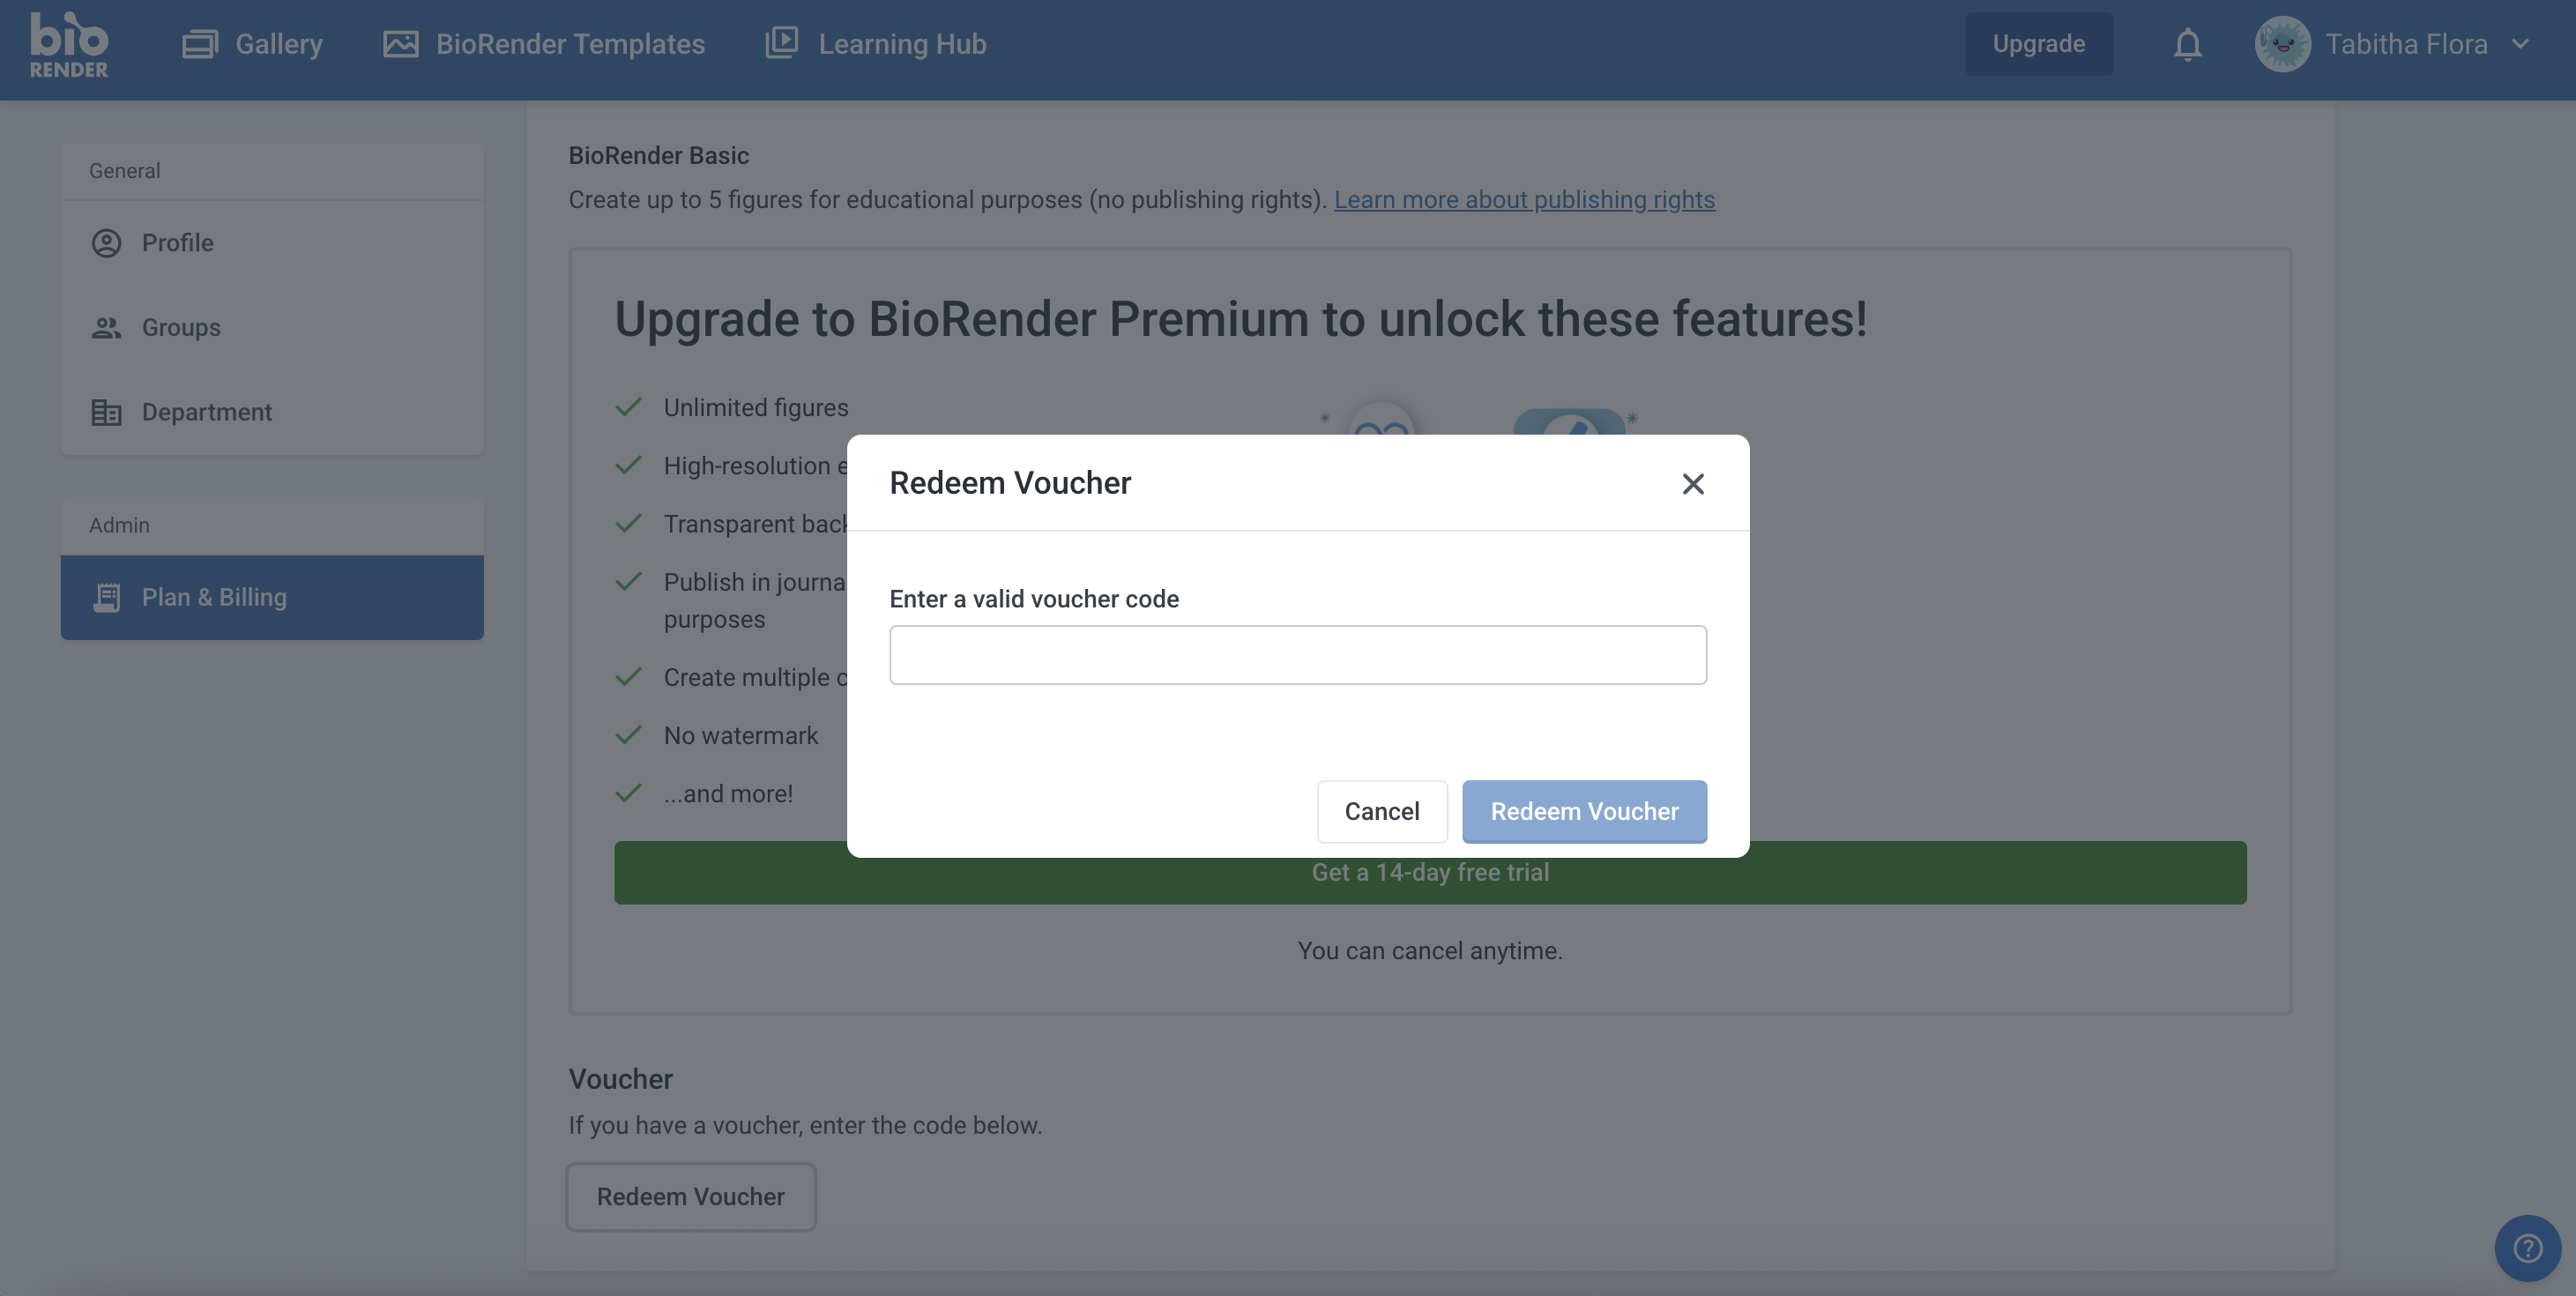
Task: Click the Upgrade button
Action: [x=2039, y=44]
